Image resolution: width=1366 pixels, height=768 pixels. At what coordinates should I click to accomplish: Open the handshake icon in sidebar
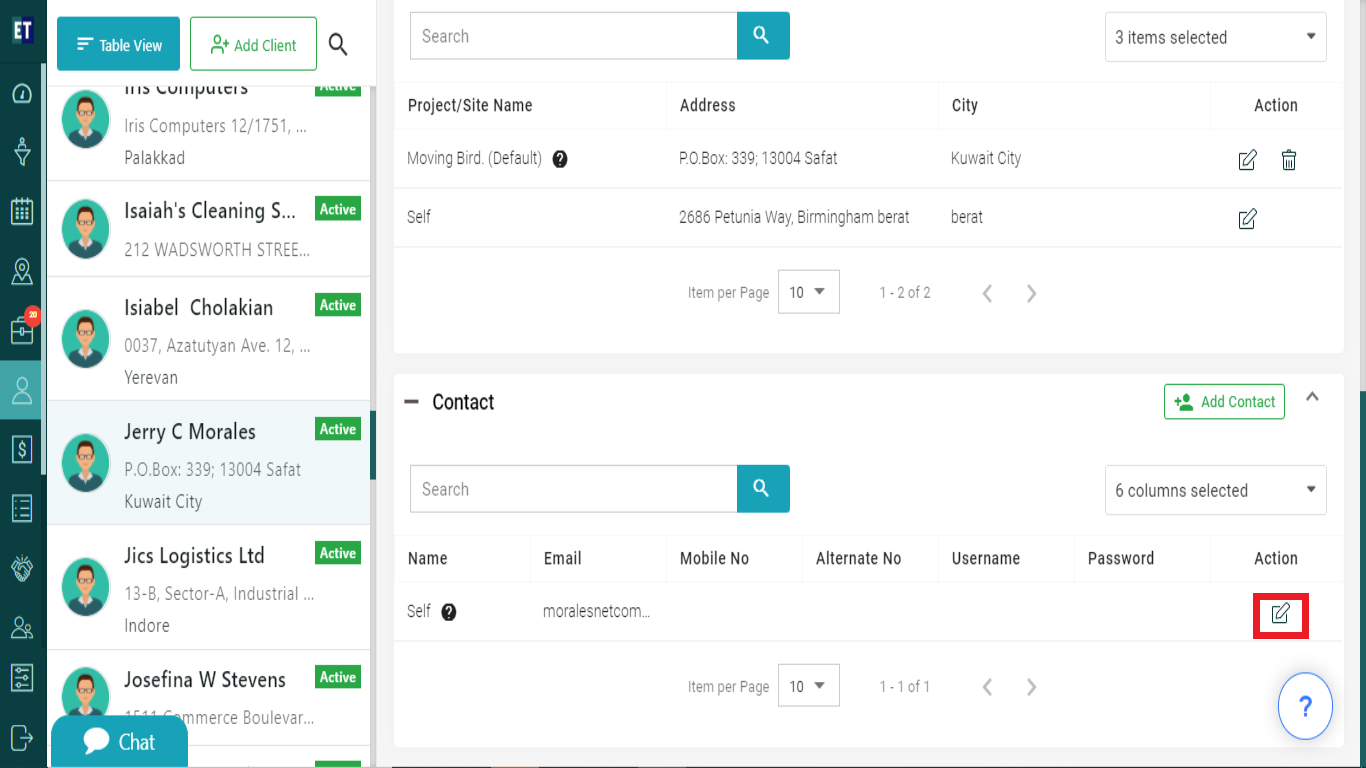pyautogui.click(x=22, y=568)
